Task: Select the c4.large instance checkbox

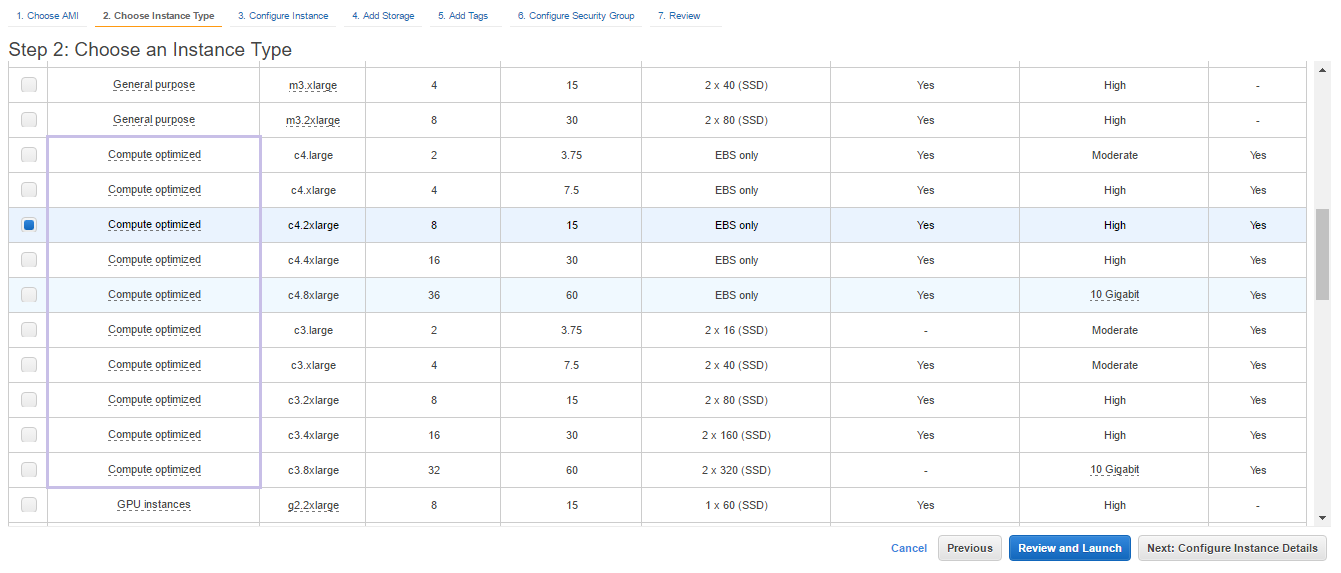Action: [x=29, y=155]
